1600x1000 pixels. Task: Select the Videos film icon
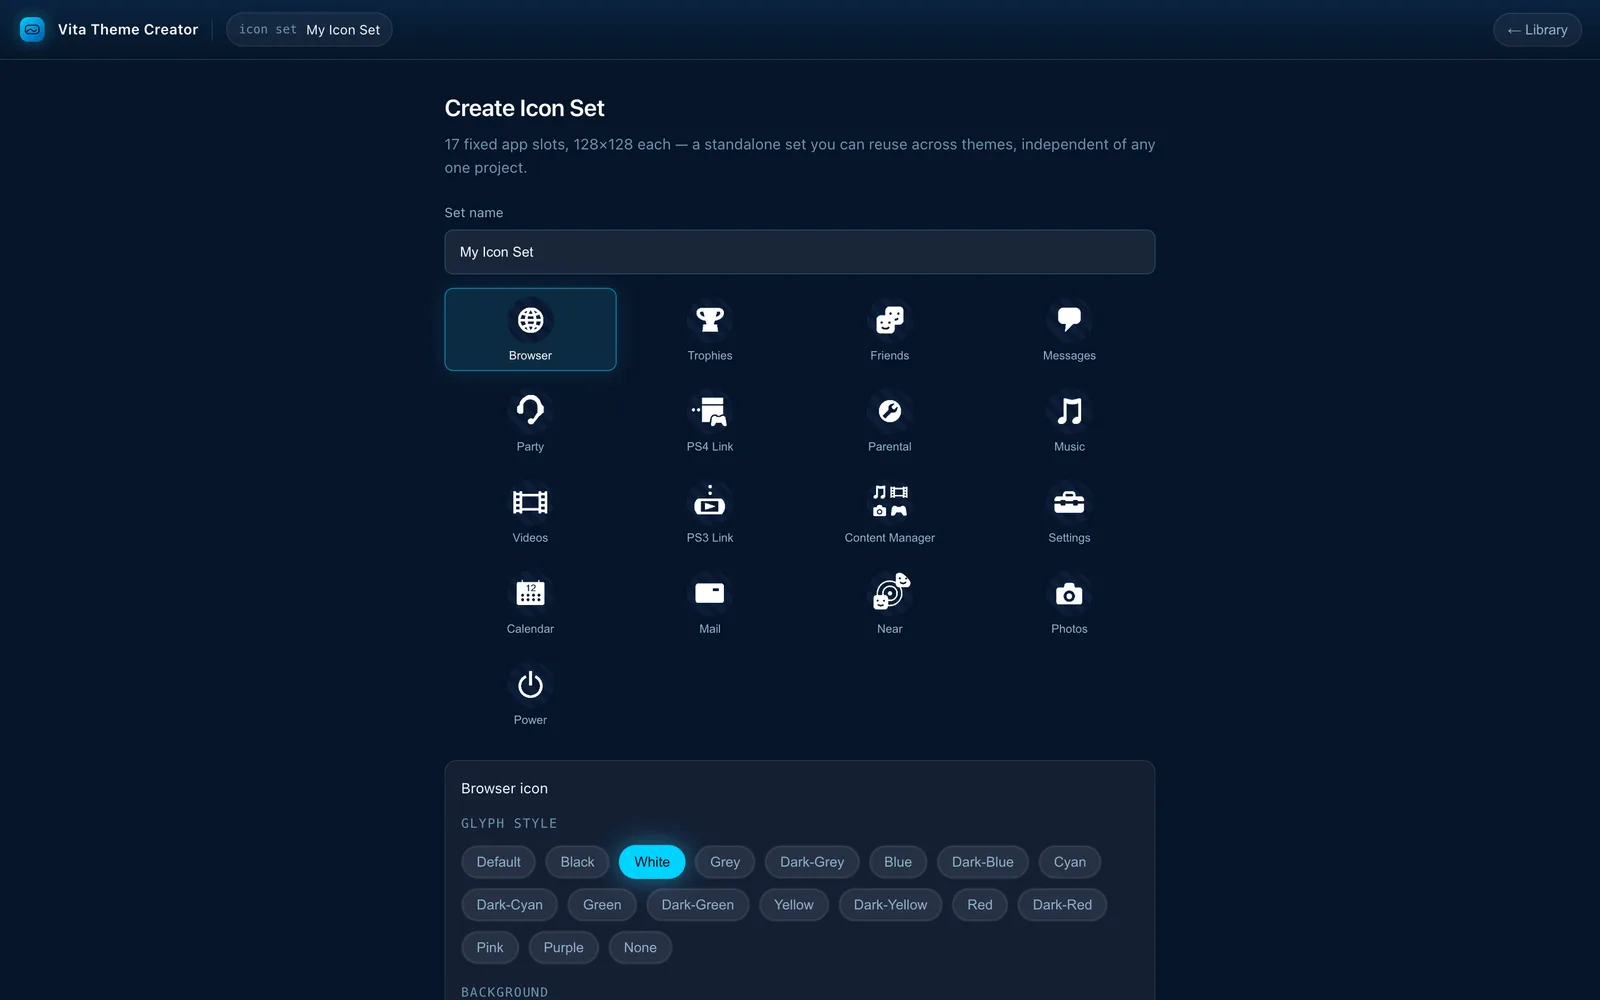click(530, 511)
